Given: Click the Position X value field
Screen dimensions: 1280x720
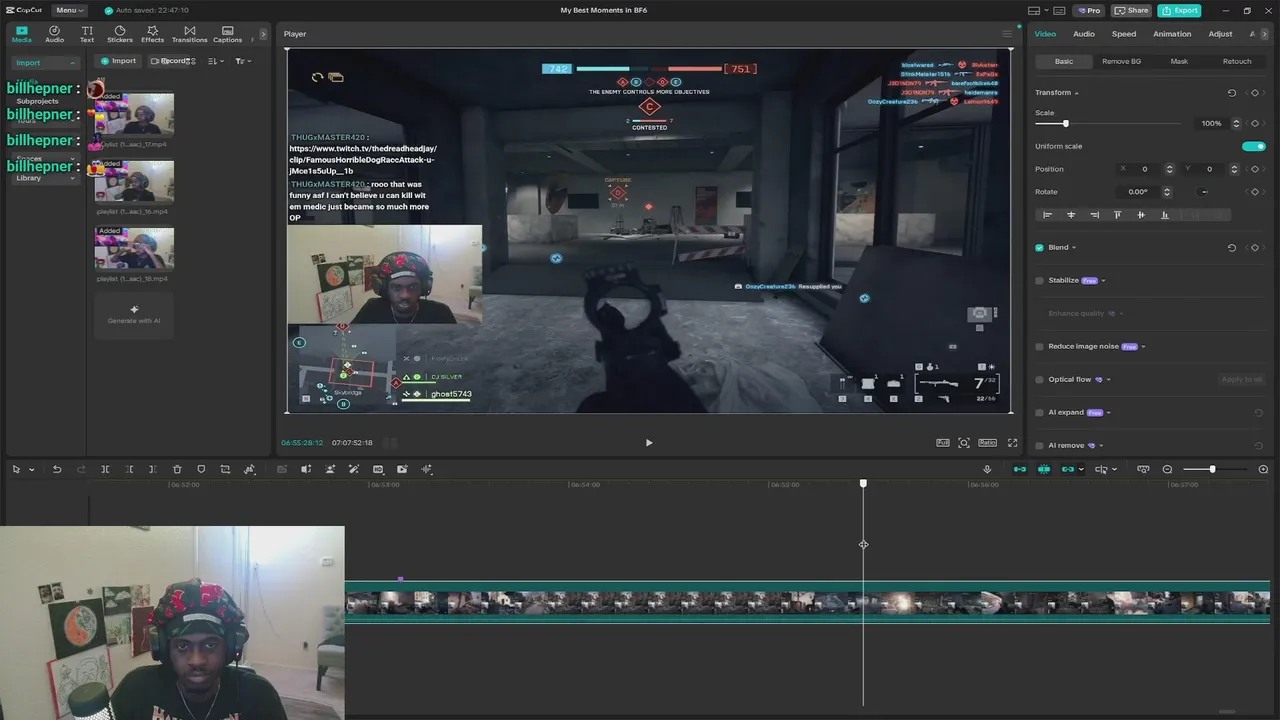Looking at the screenshot, I should (x=1145, y=169).
